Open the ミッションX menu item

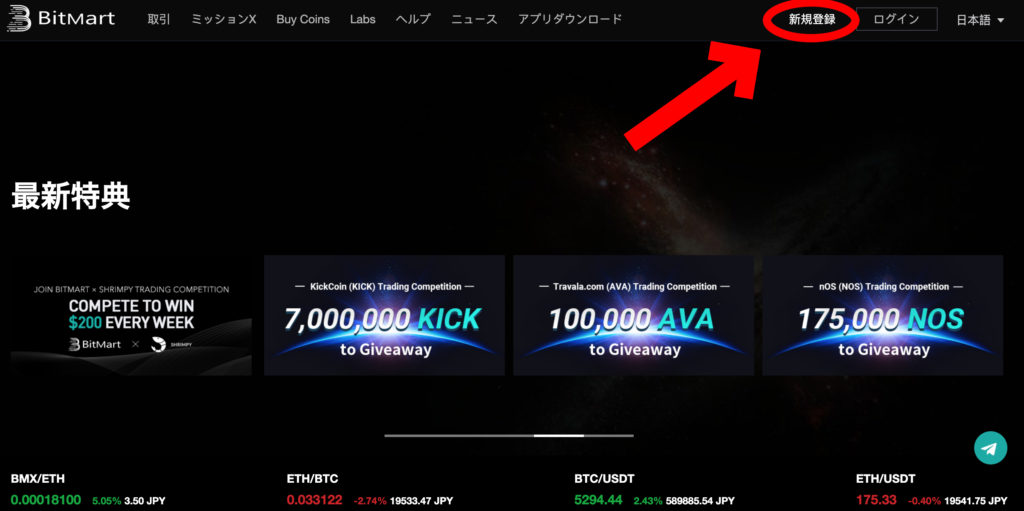[223, 19]
